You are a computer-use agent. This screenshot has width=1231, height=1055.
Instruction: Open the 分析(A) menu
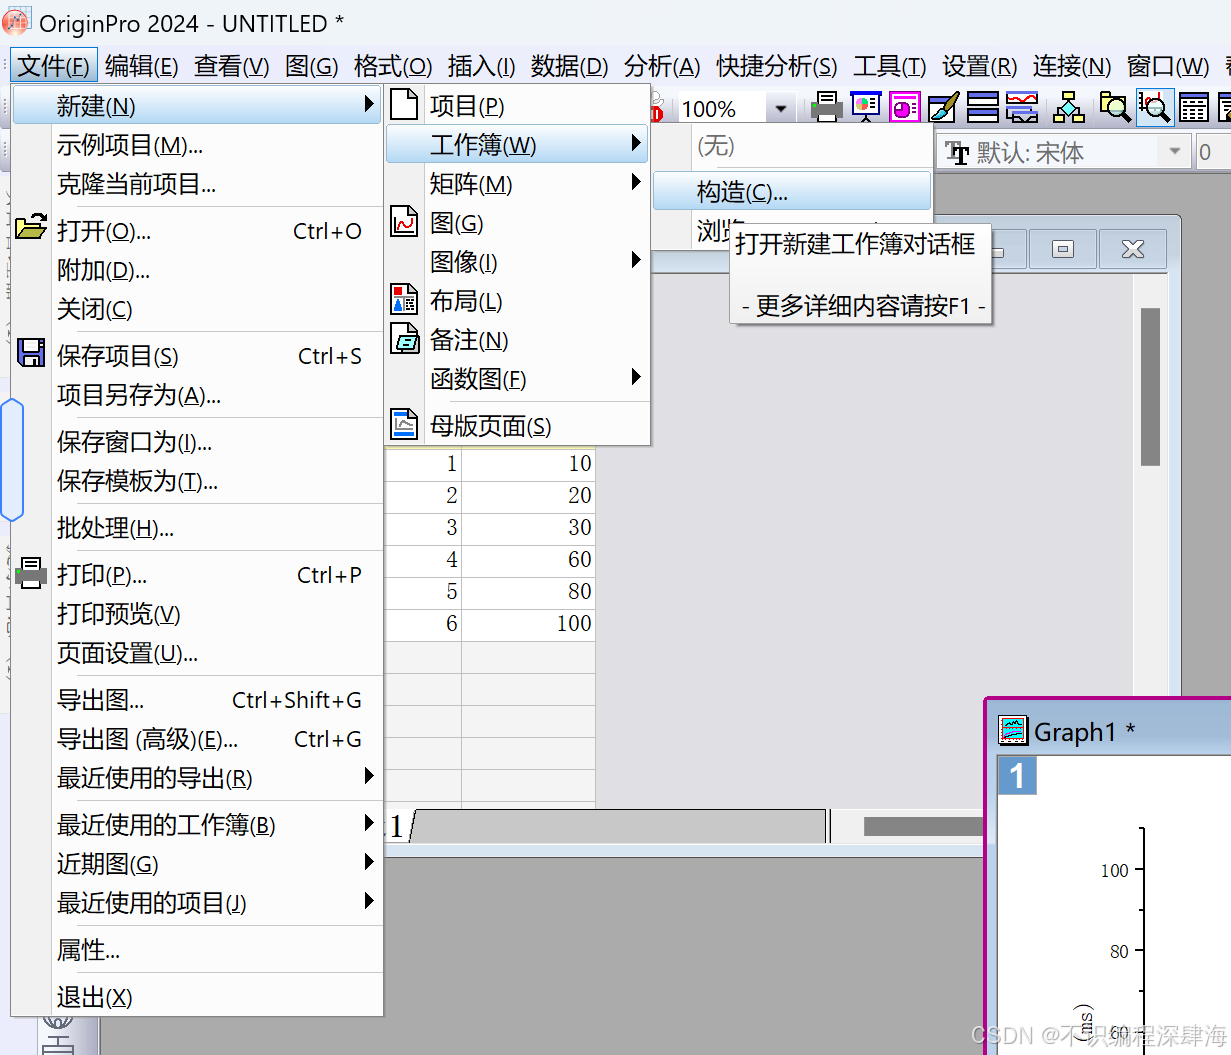[662, 66]
